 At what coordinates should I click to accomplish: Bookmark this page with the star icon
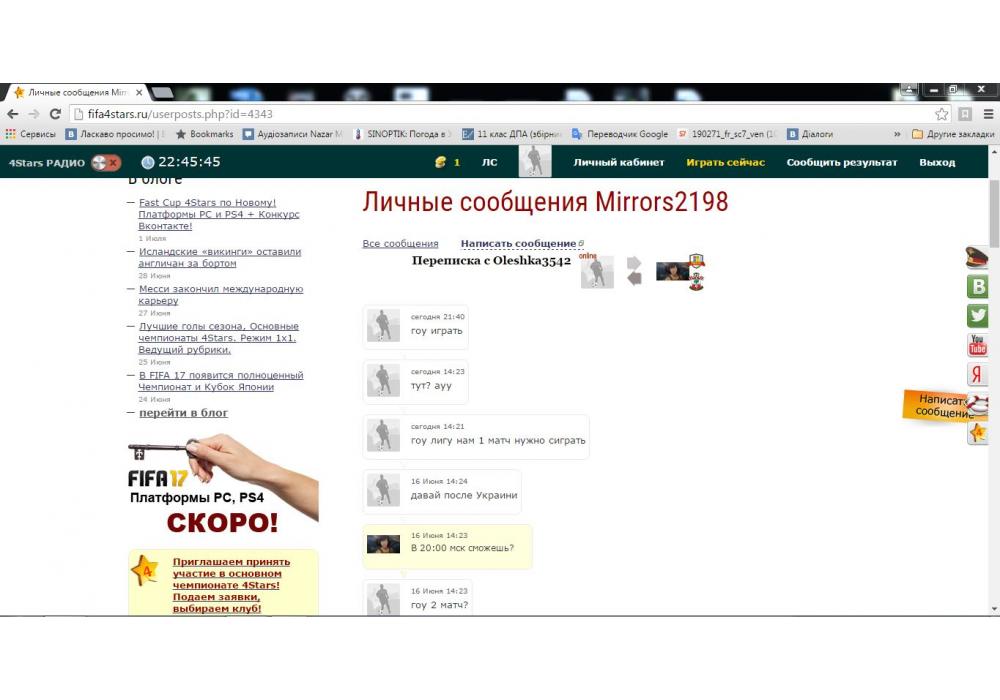tap(941, 114)
